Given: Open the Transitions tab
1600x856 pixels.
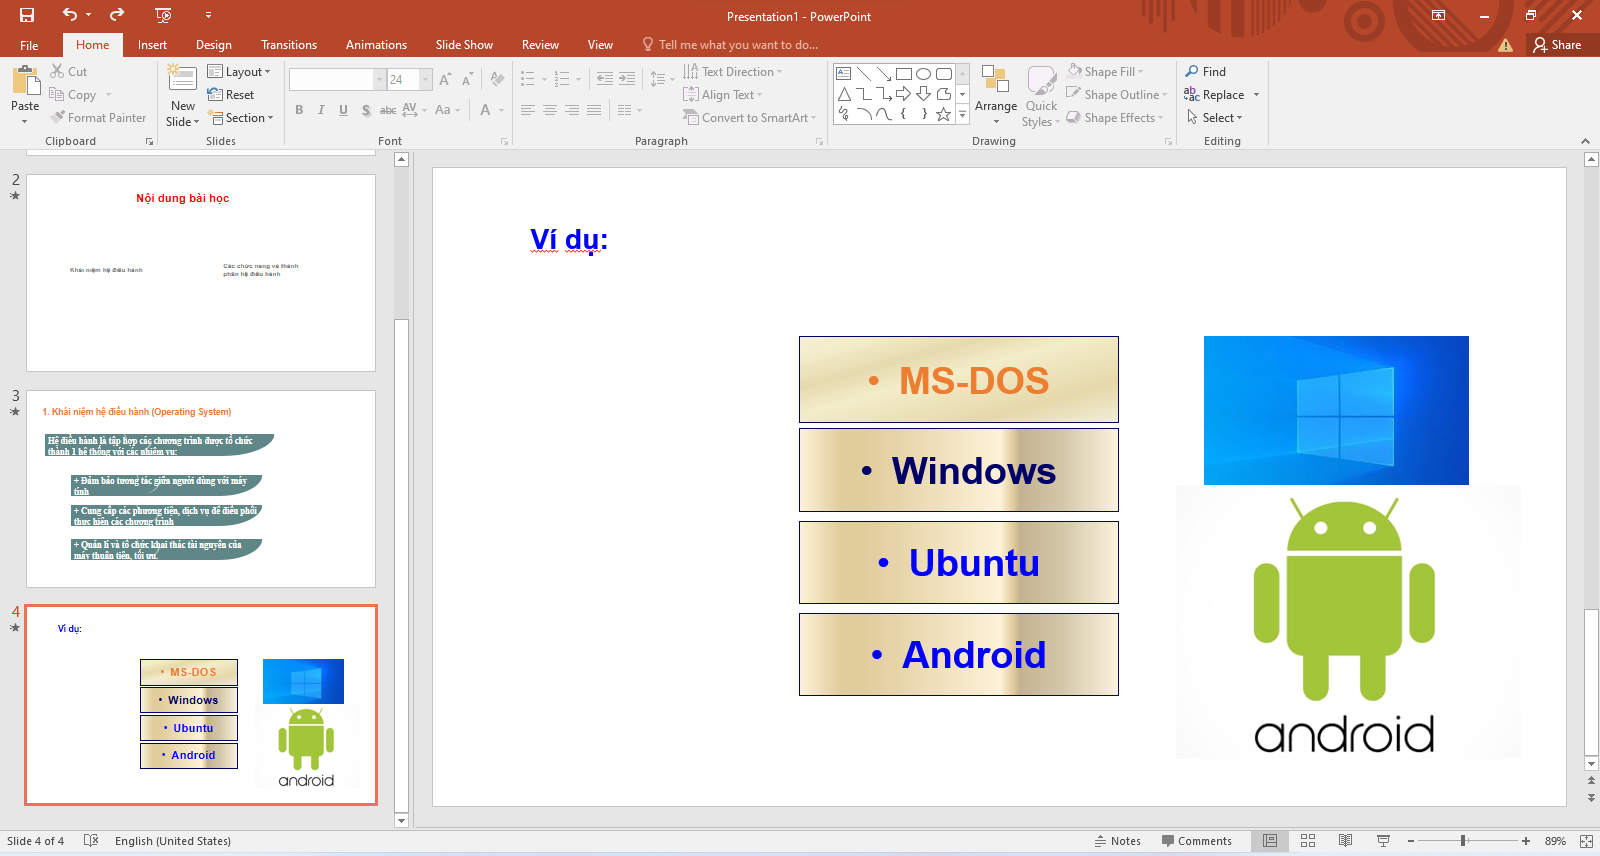Looking at the screenshot, I should [x=289, y=45].
